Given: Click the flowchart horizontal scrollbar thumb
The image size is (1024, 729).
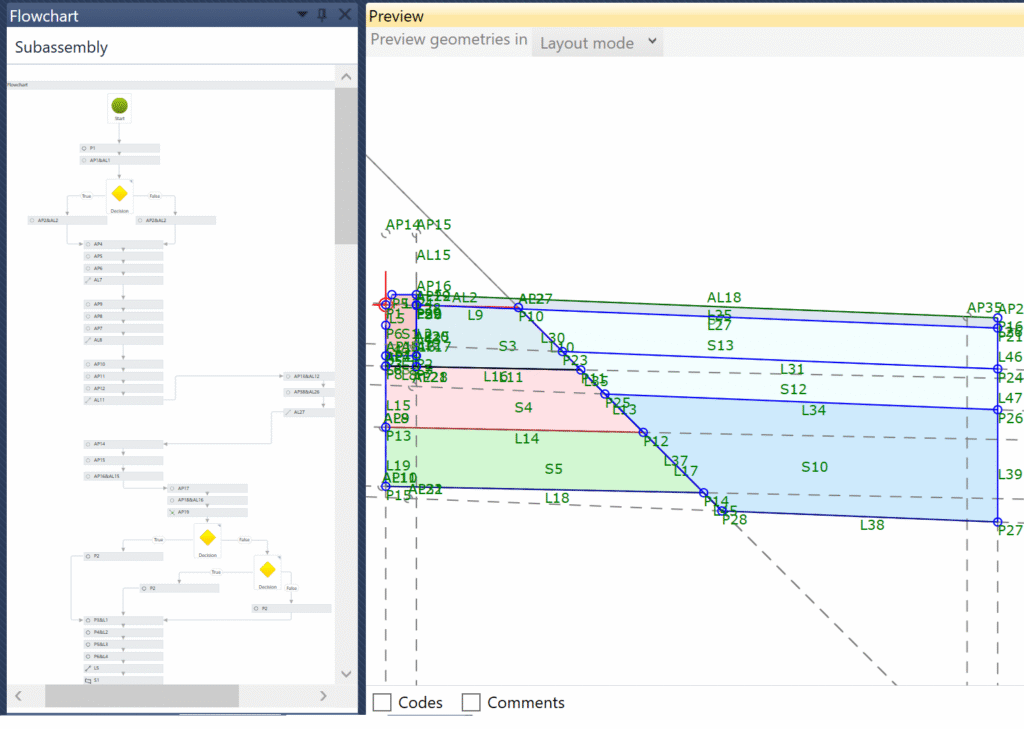Looking at the screenshot, I should (x=141, y=696).
